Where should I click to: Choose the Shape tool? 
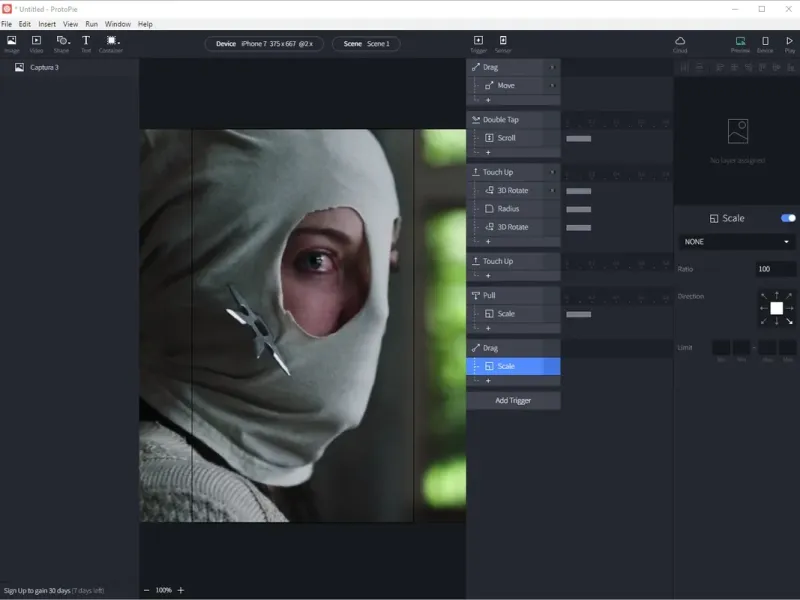tap(61, 43)
